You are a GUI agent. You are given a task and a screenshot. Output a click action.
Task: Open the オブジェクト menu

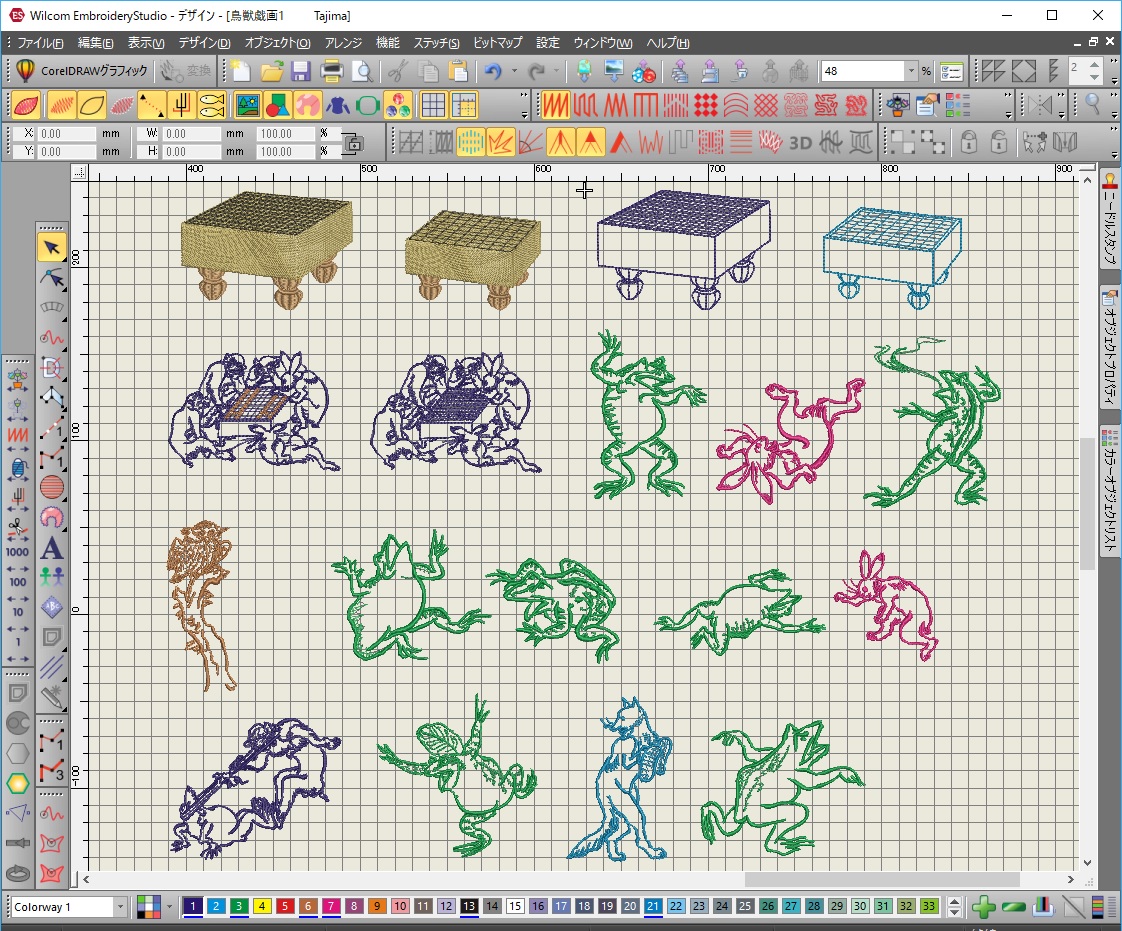[x=278, y=43]
